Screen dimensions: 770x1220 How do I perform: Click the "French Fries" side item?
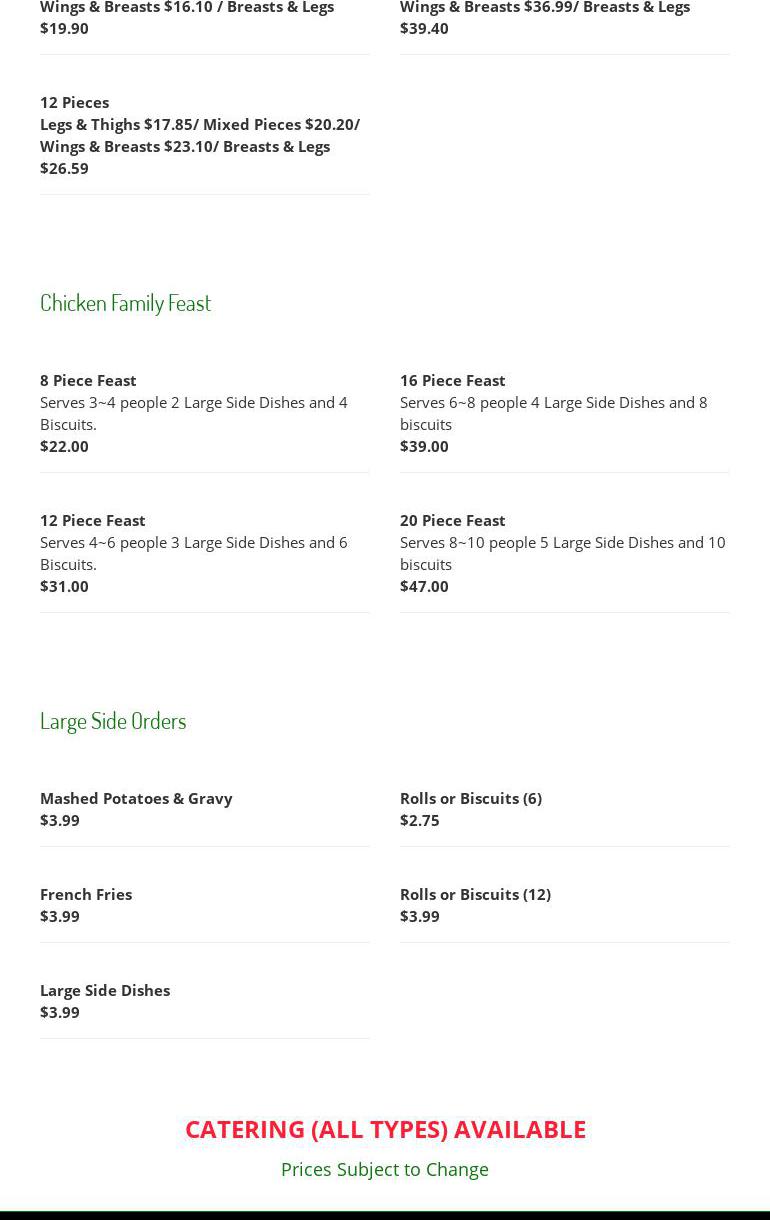86,894
